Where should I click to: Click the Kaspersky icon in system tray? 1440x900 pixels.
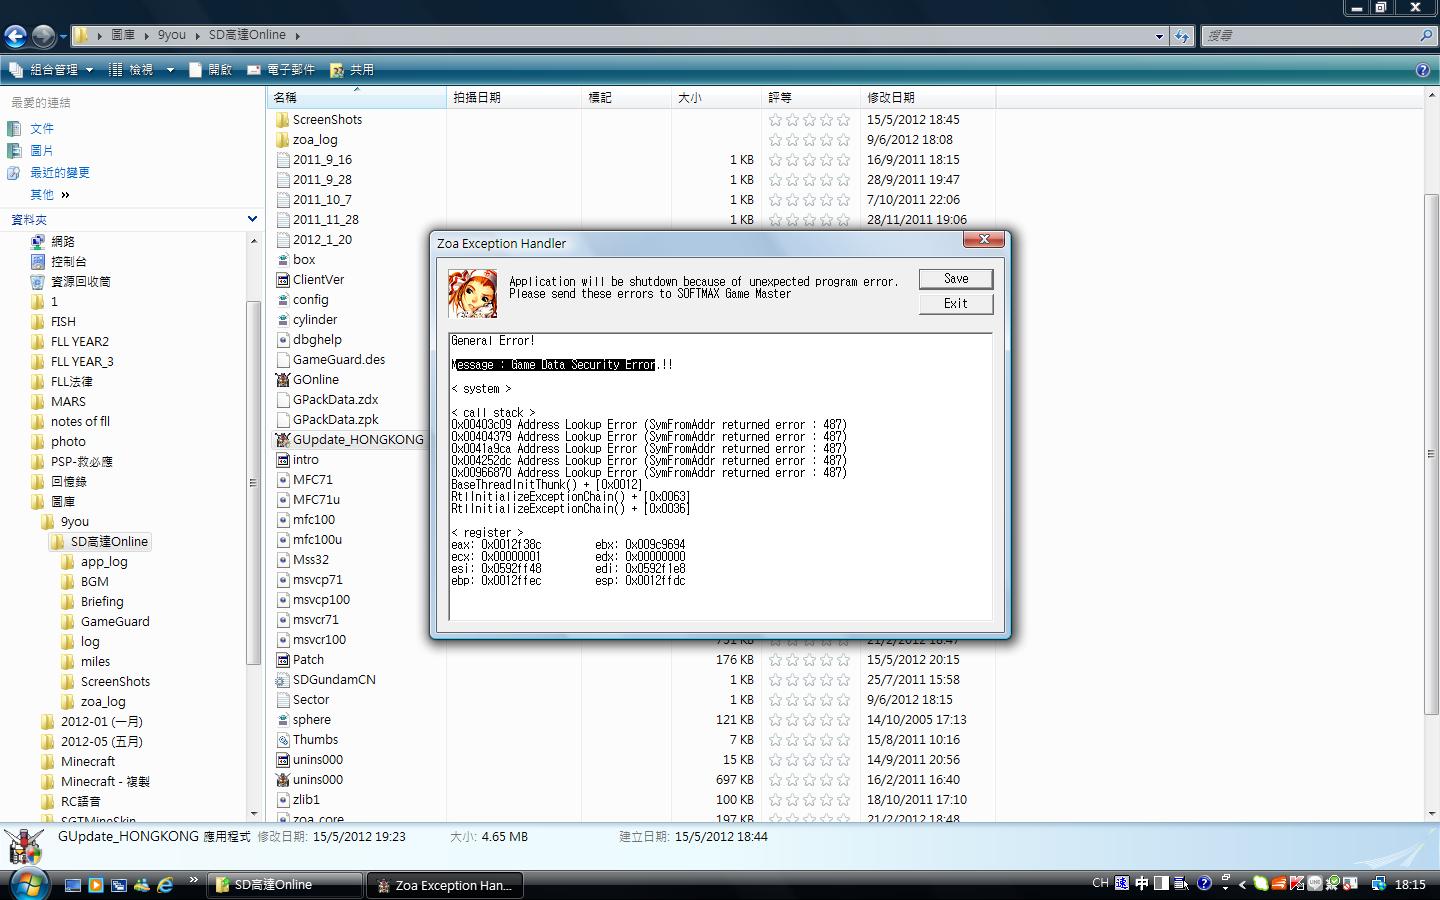click(x=1297, y=884)
